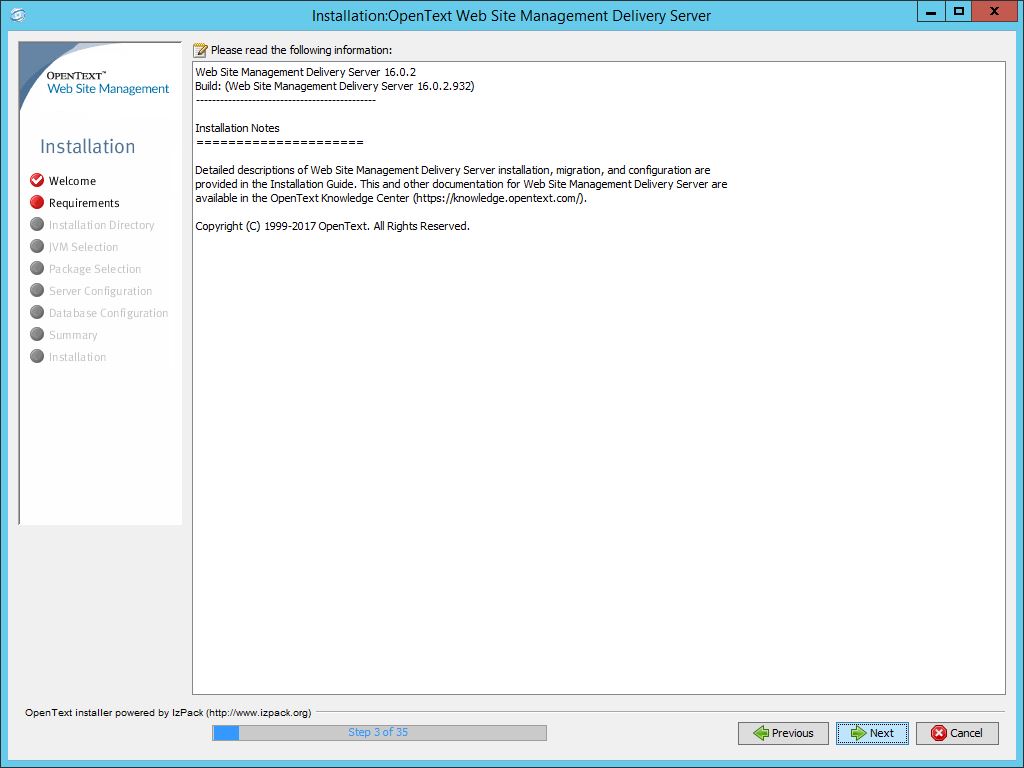Minimize the installer window

click(x=931, y=12)
